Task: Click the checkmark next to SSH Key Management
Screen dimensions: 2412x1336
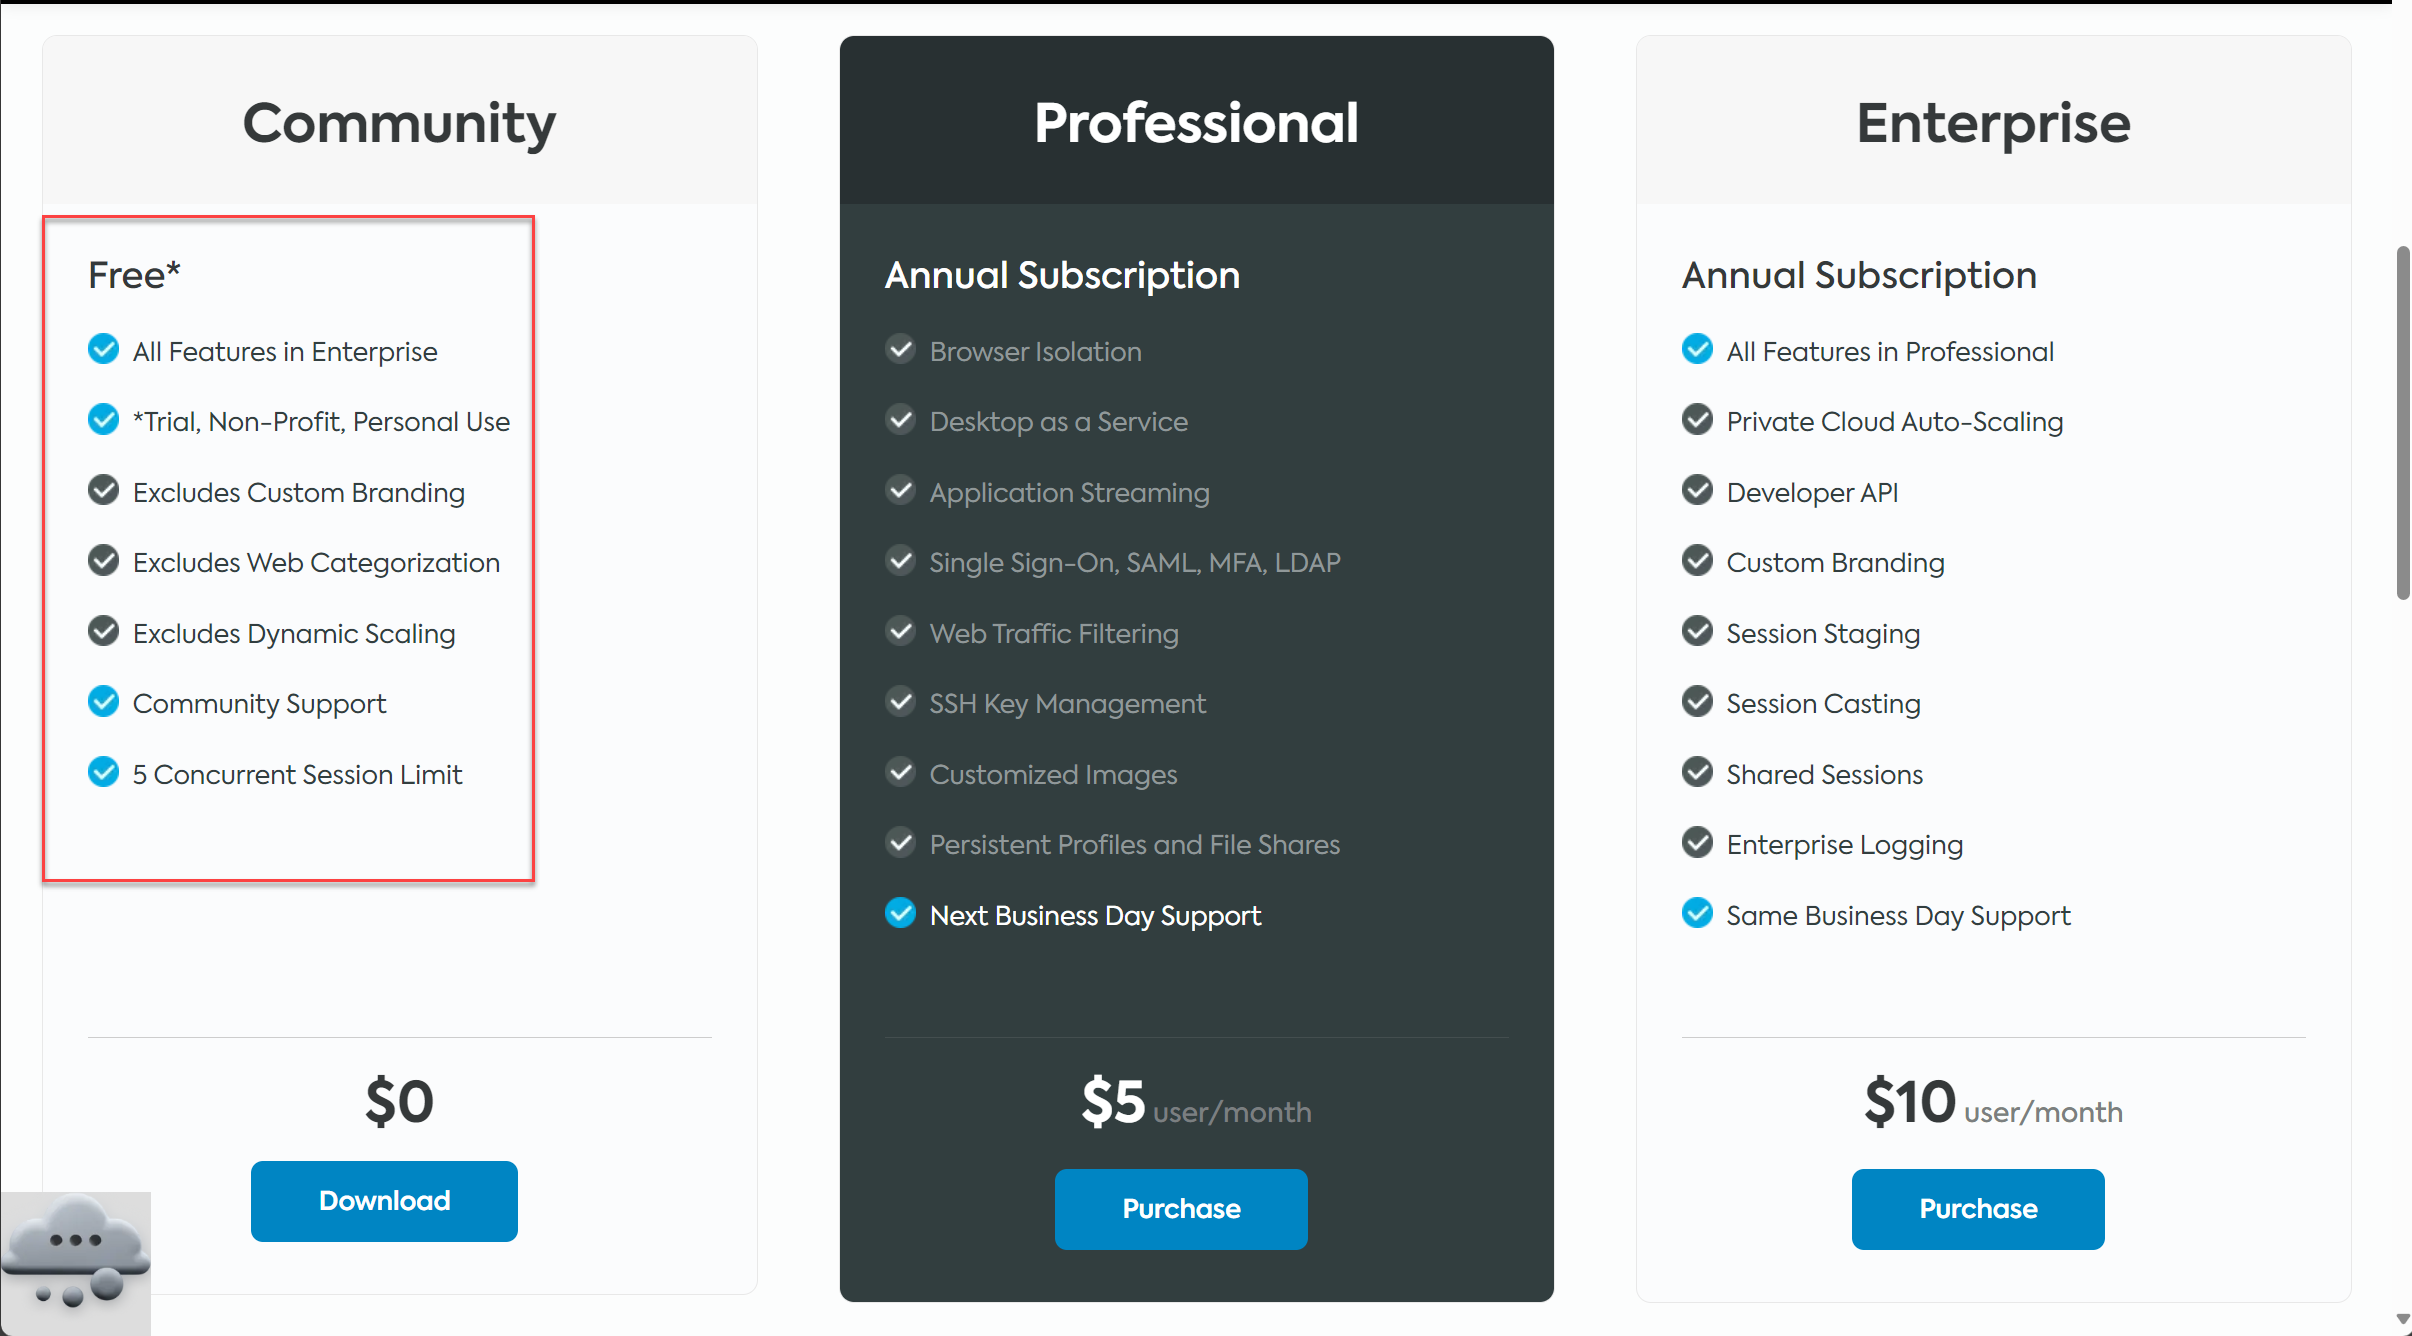Action: pyautogui.click(x=900, y=702)
